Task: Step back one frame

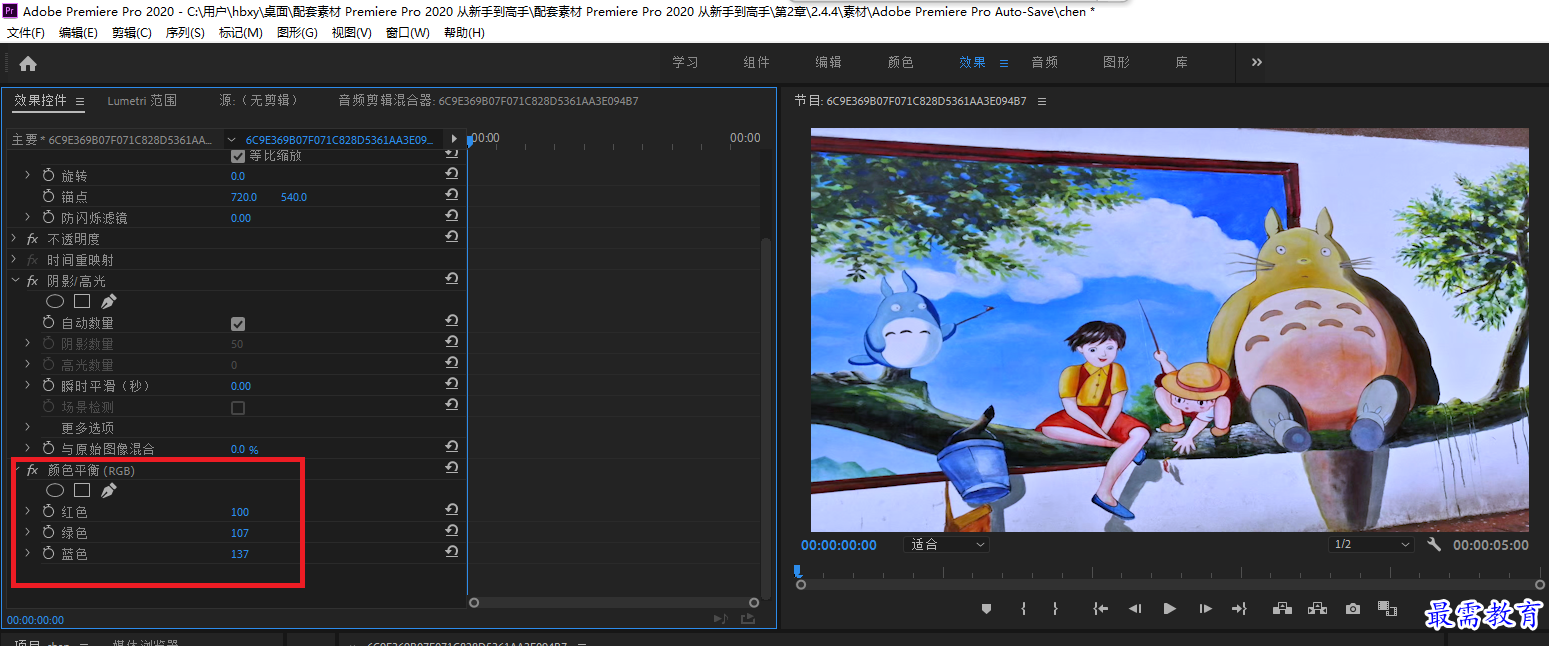Action: [x=1135, y=608]
